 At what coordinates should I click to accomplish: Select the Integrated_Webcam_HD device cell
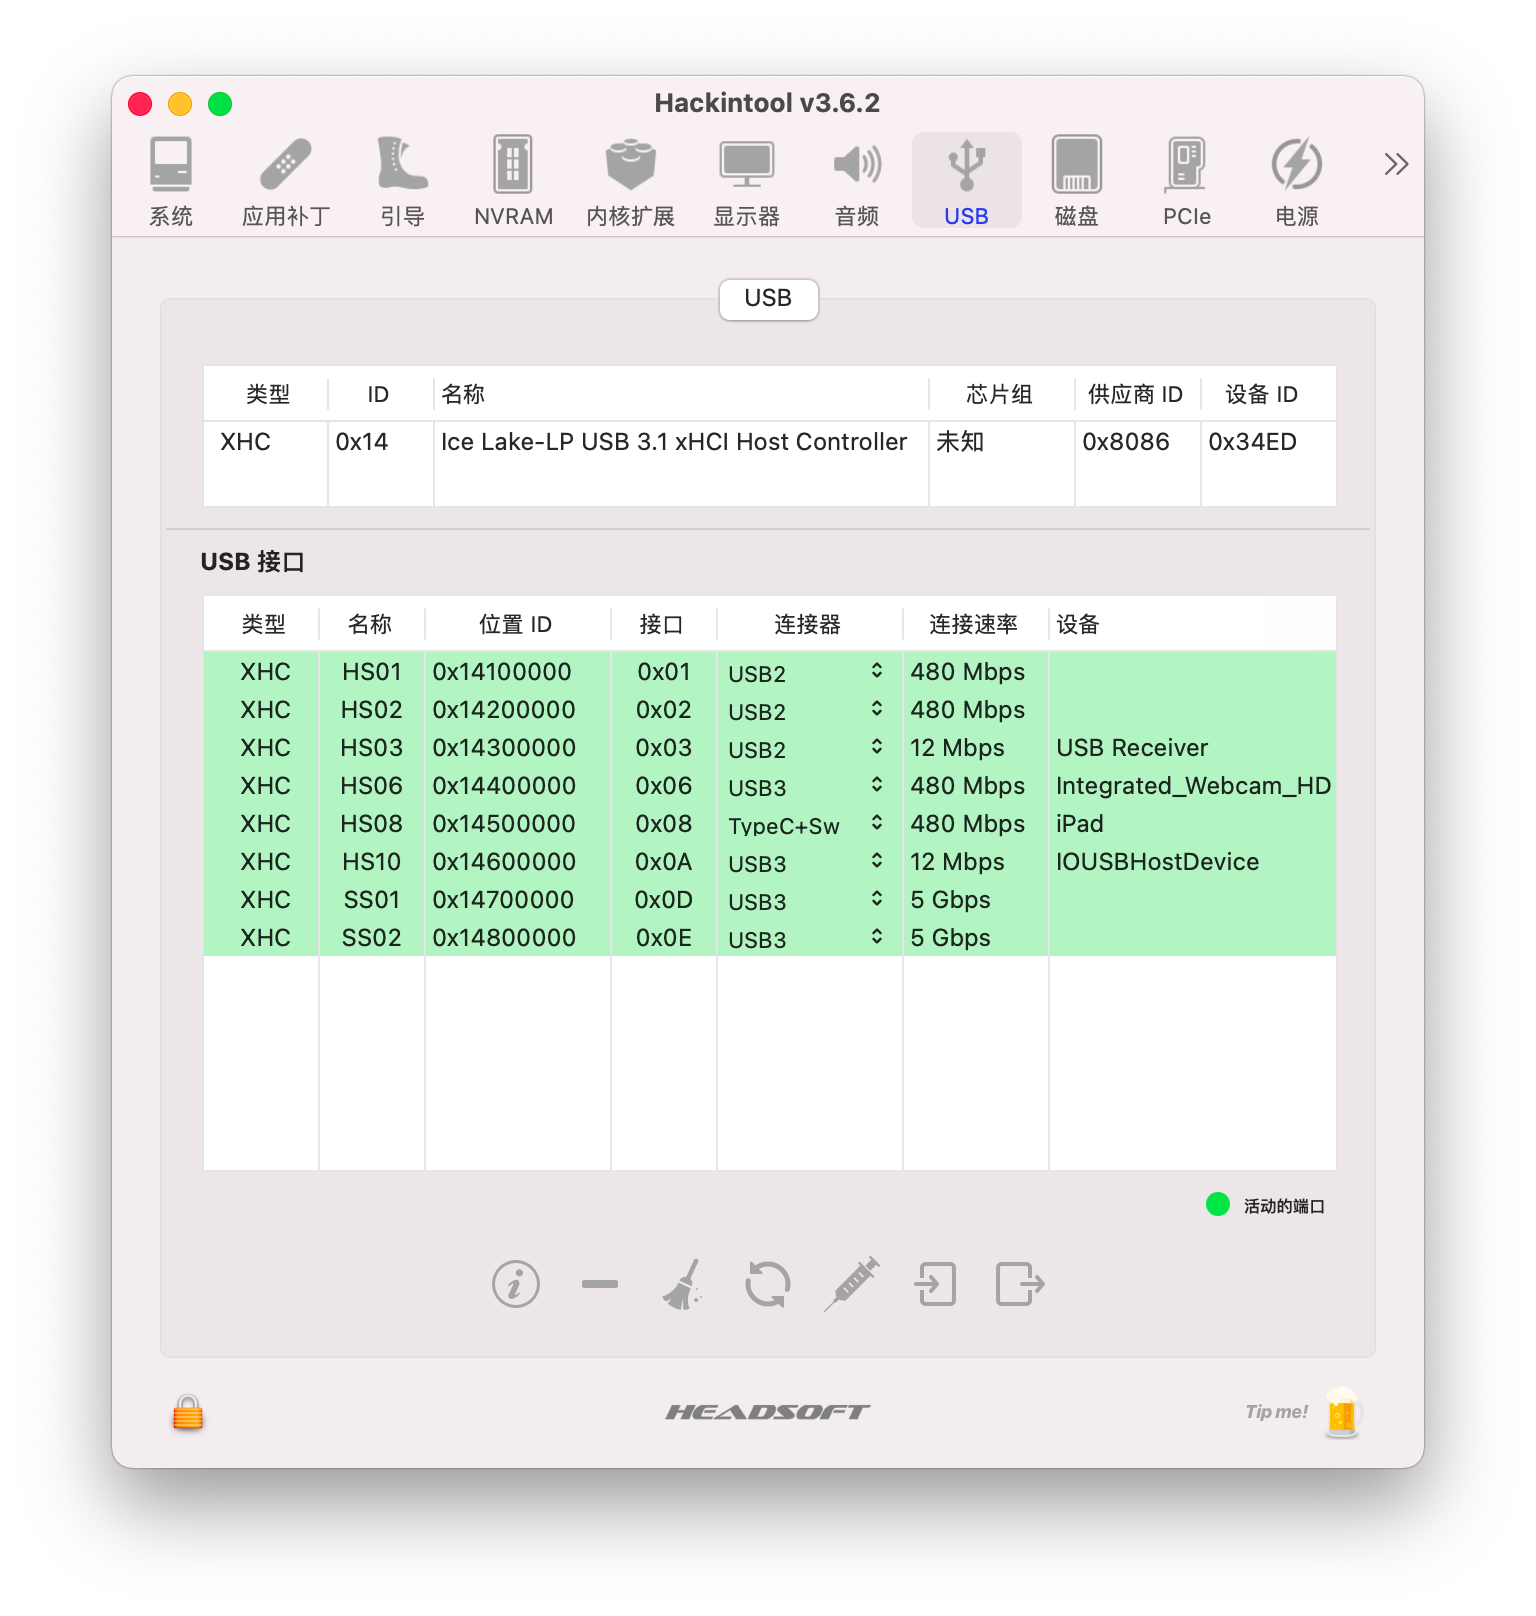pos(1193,786)
